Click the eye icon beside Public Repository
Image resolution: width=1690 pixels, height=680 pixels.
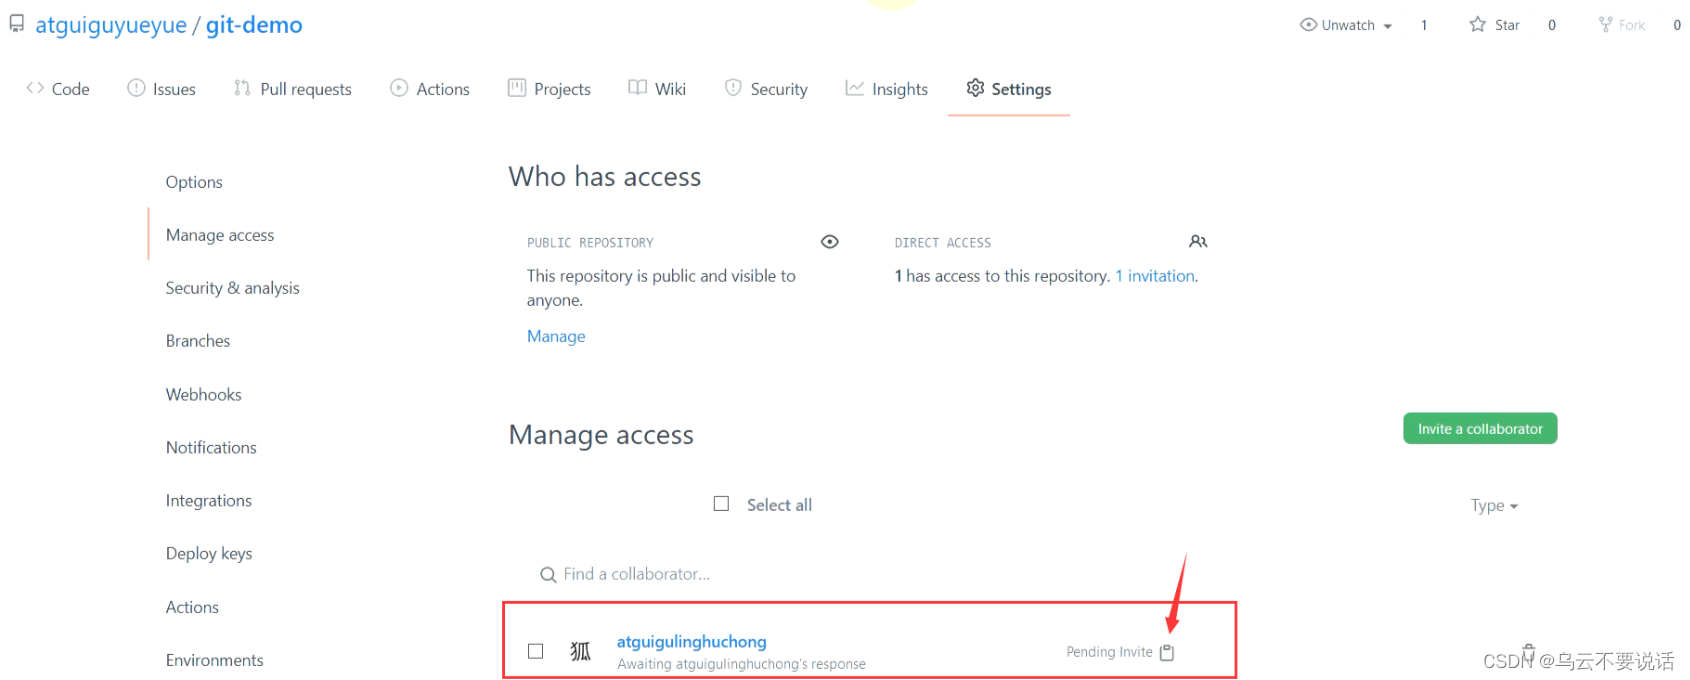tap(830, 242)
